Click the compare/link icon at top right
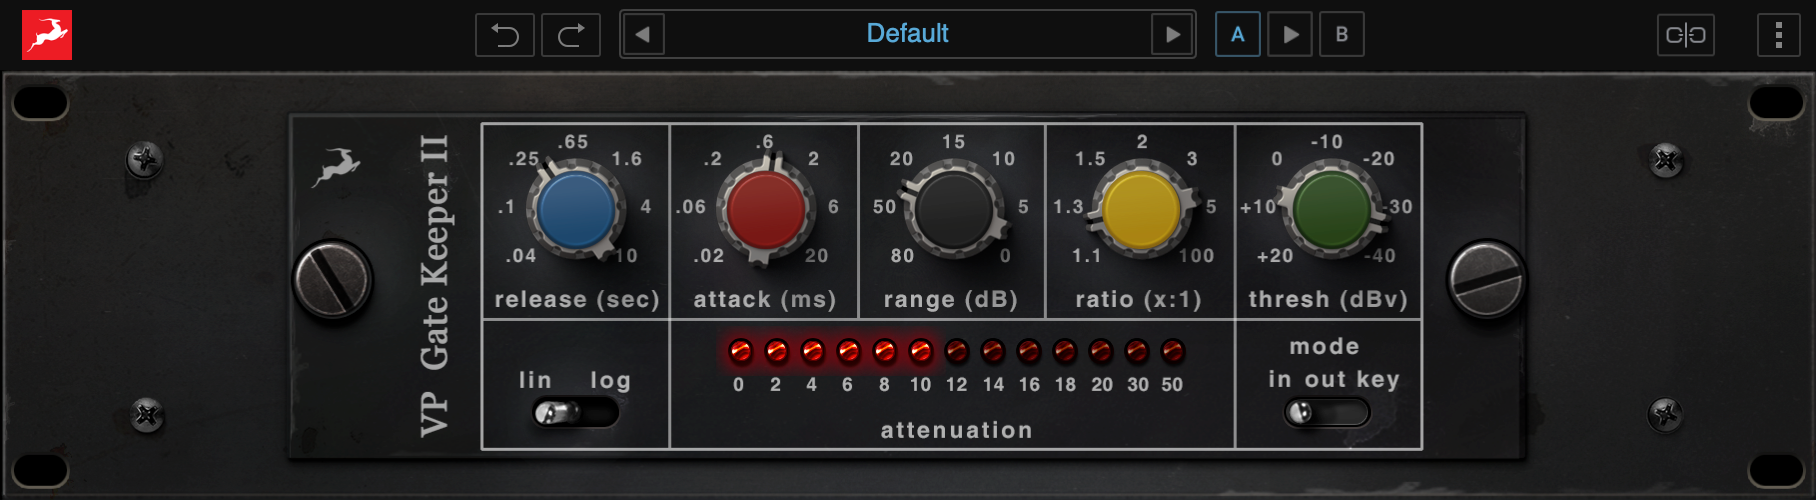The height and width of the screenshot is (500, 1816). coord(1685,35)
